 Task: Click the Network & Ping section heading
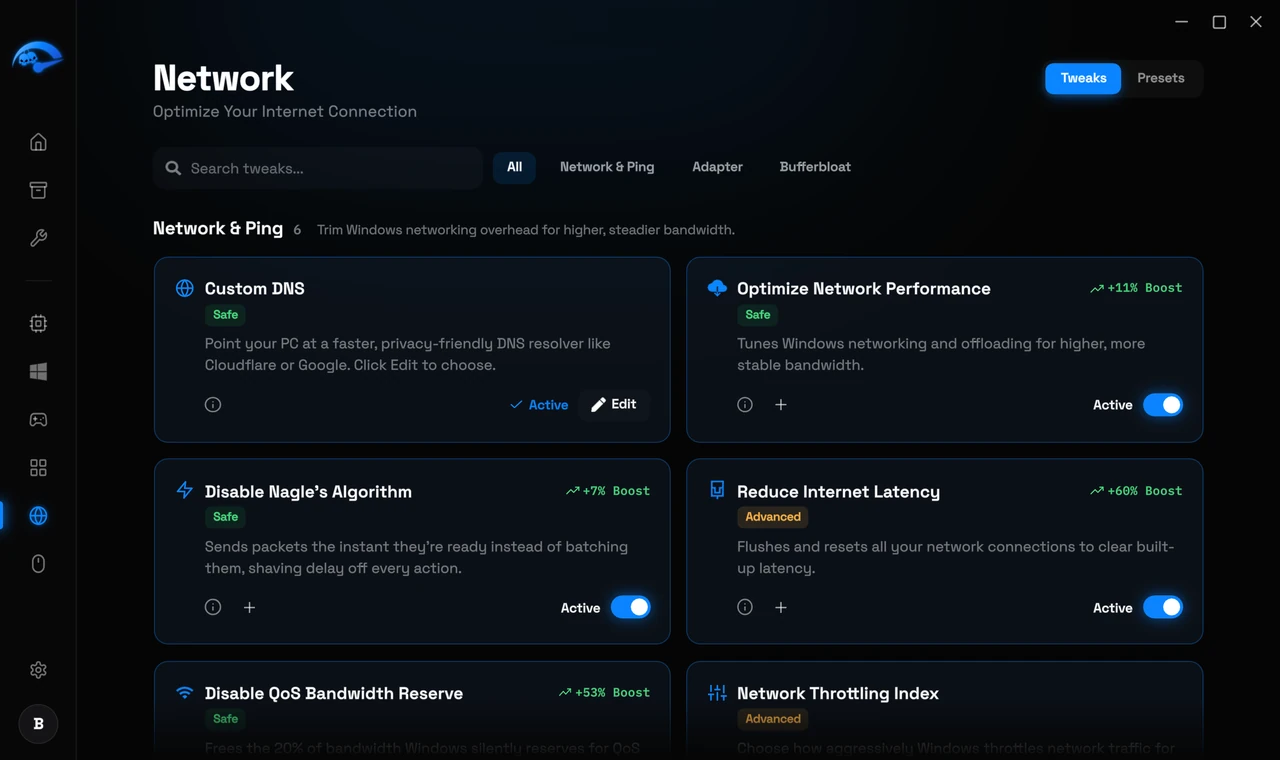click(218, 228)
